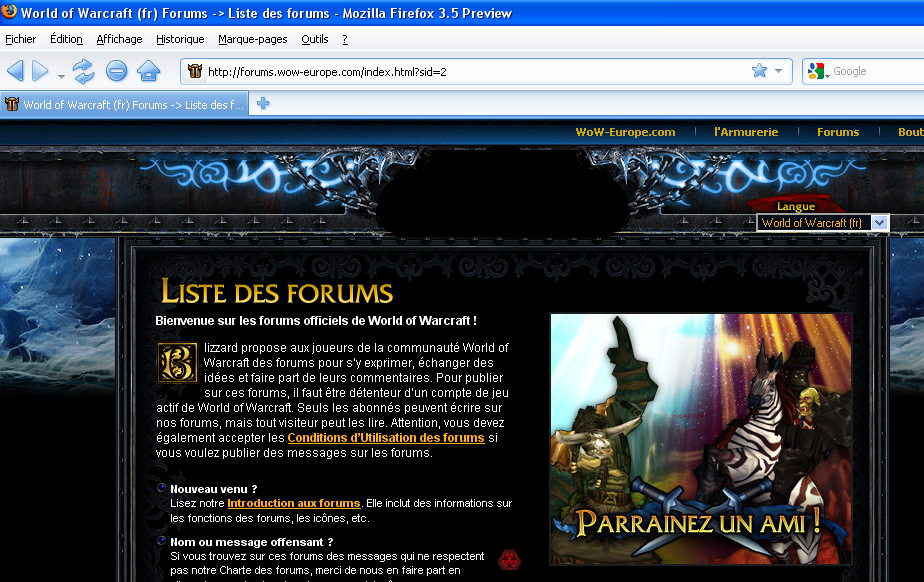924x582 pixels.
Task: Select the World of Warcraft (fr) Forums tab
Action: 124,105
